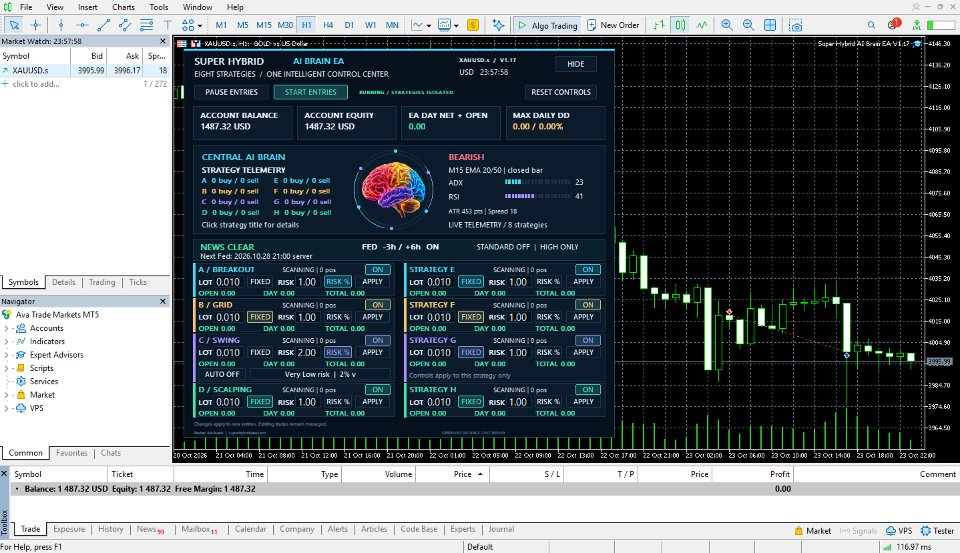960x553 pixels.
Task: Click the sparkle AI toolbar icon
Action: coord(498,25)
